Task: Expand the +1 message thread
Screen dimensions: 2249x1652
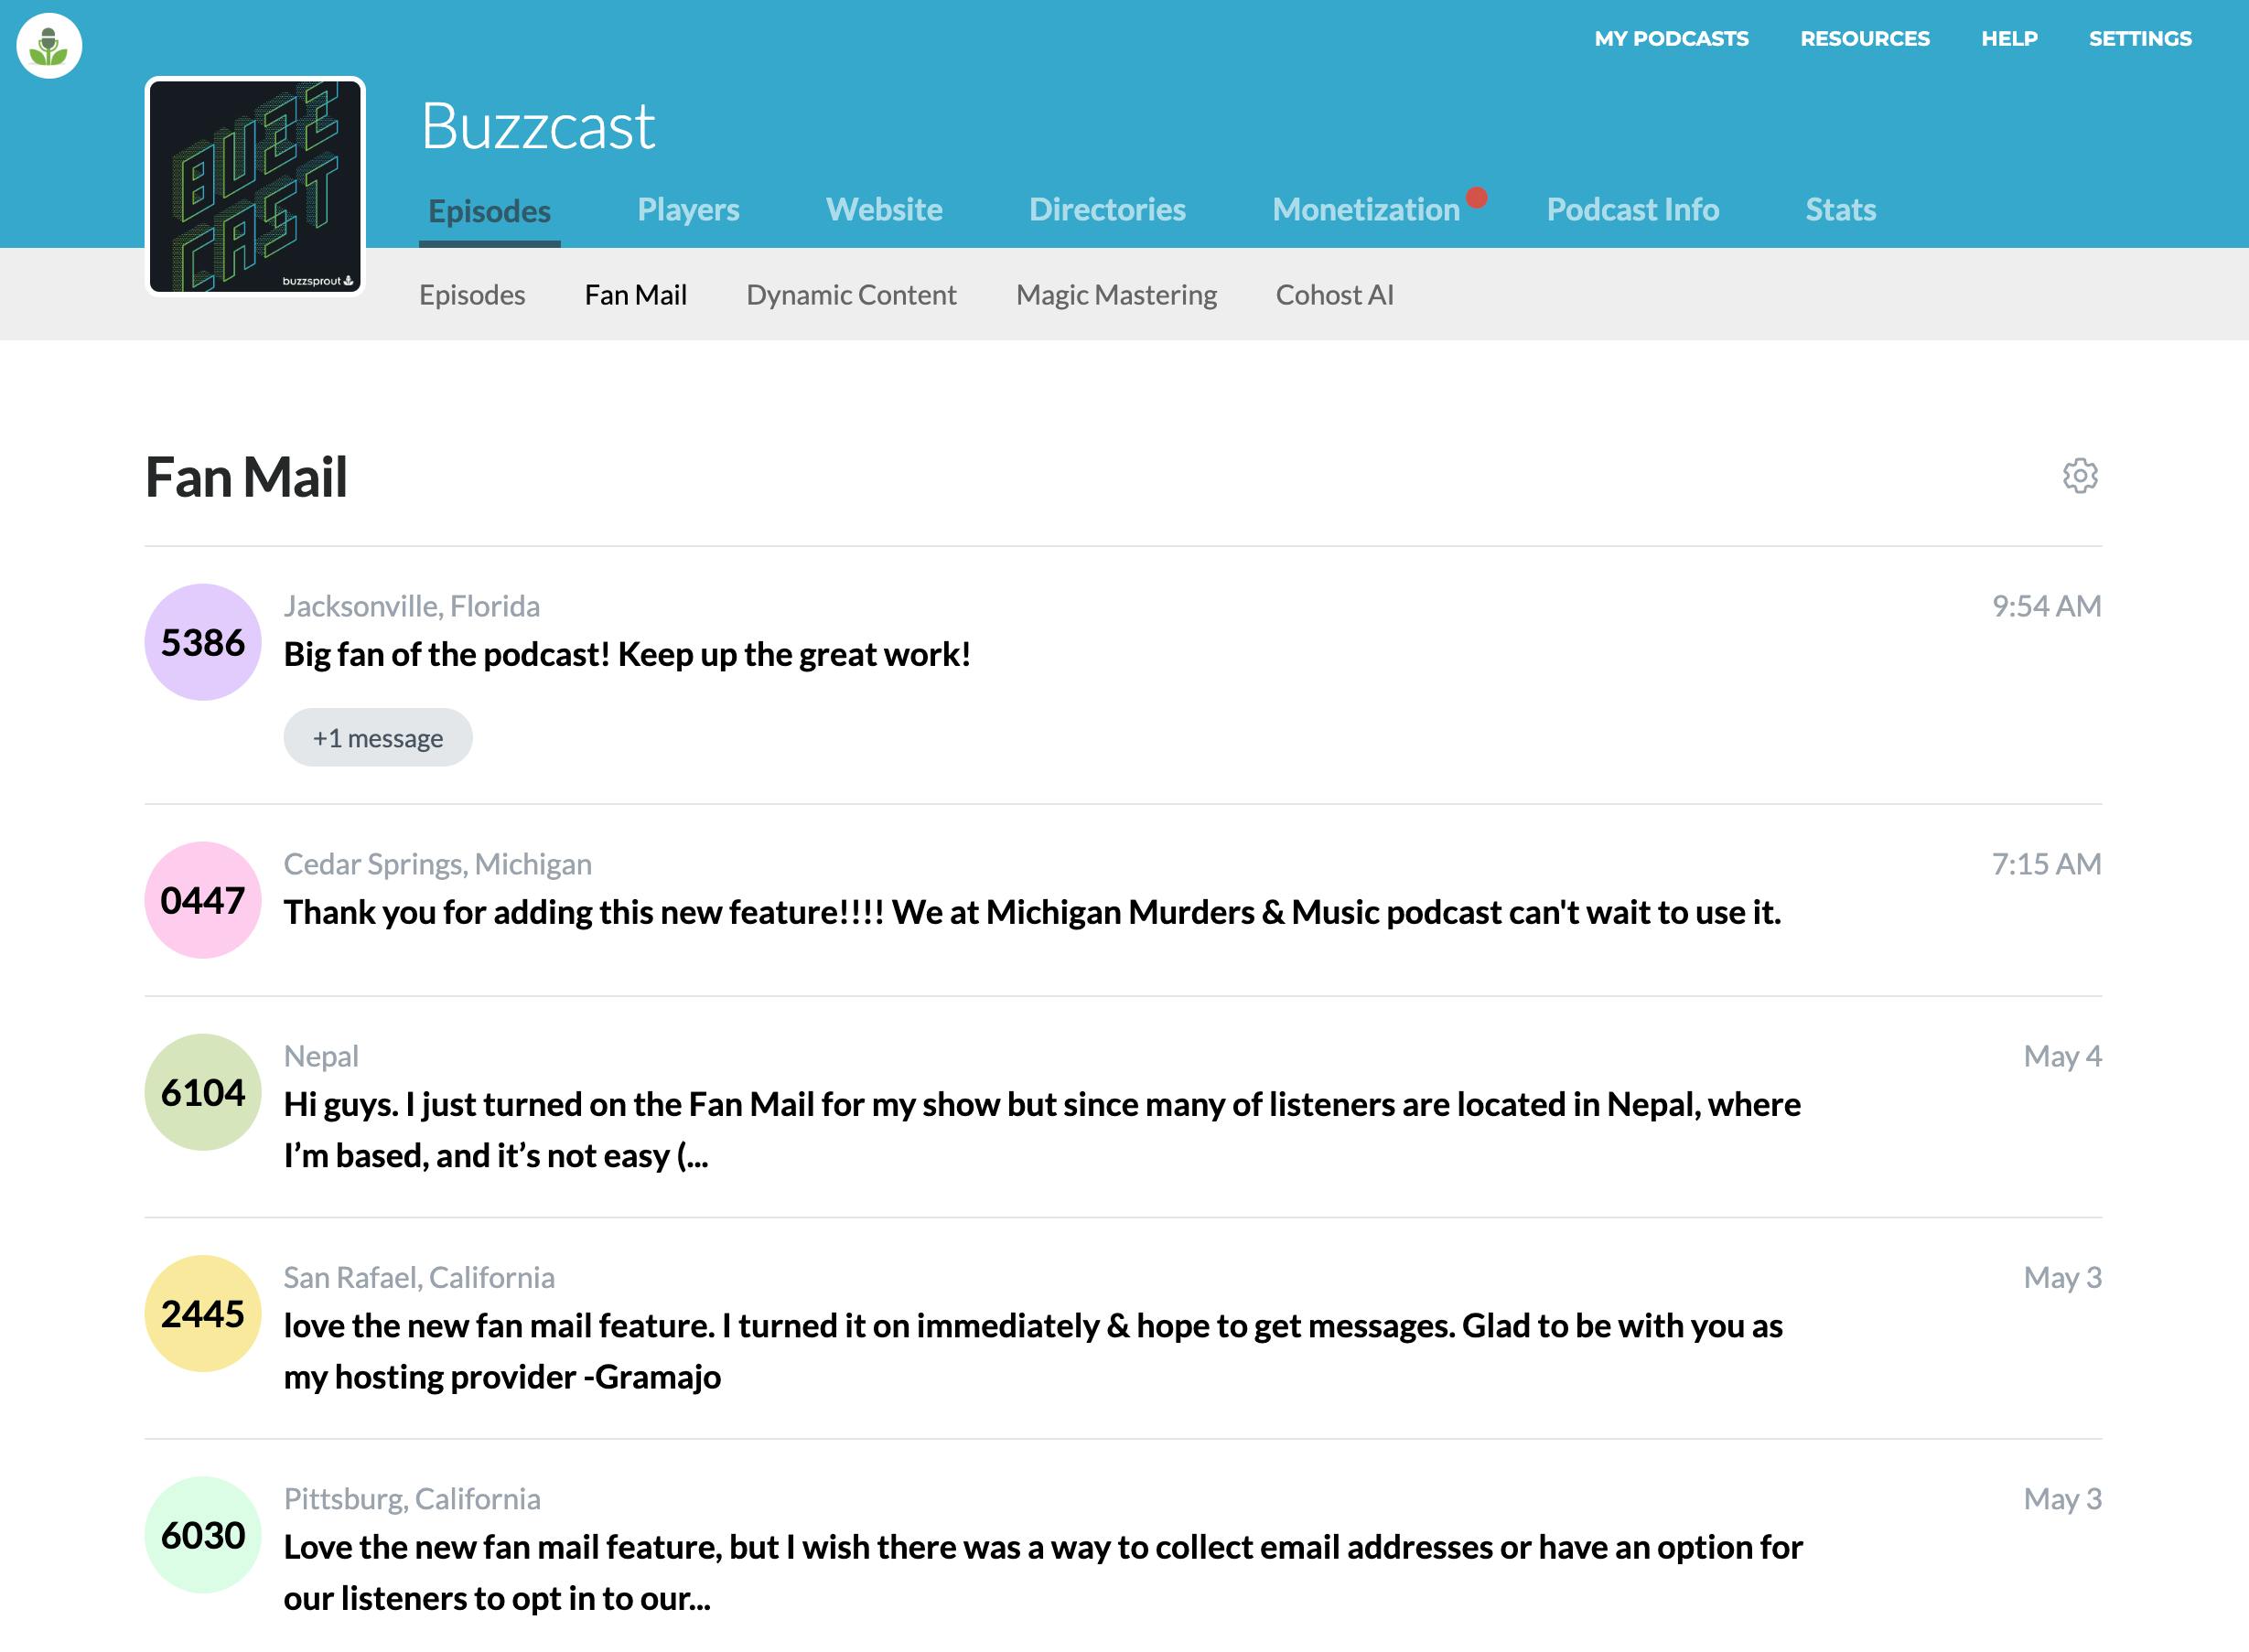Action: pyautogui.click(x=378, y=738)
